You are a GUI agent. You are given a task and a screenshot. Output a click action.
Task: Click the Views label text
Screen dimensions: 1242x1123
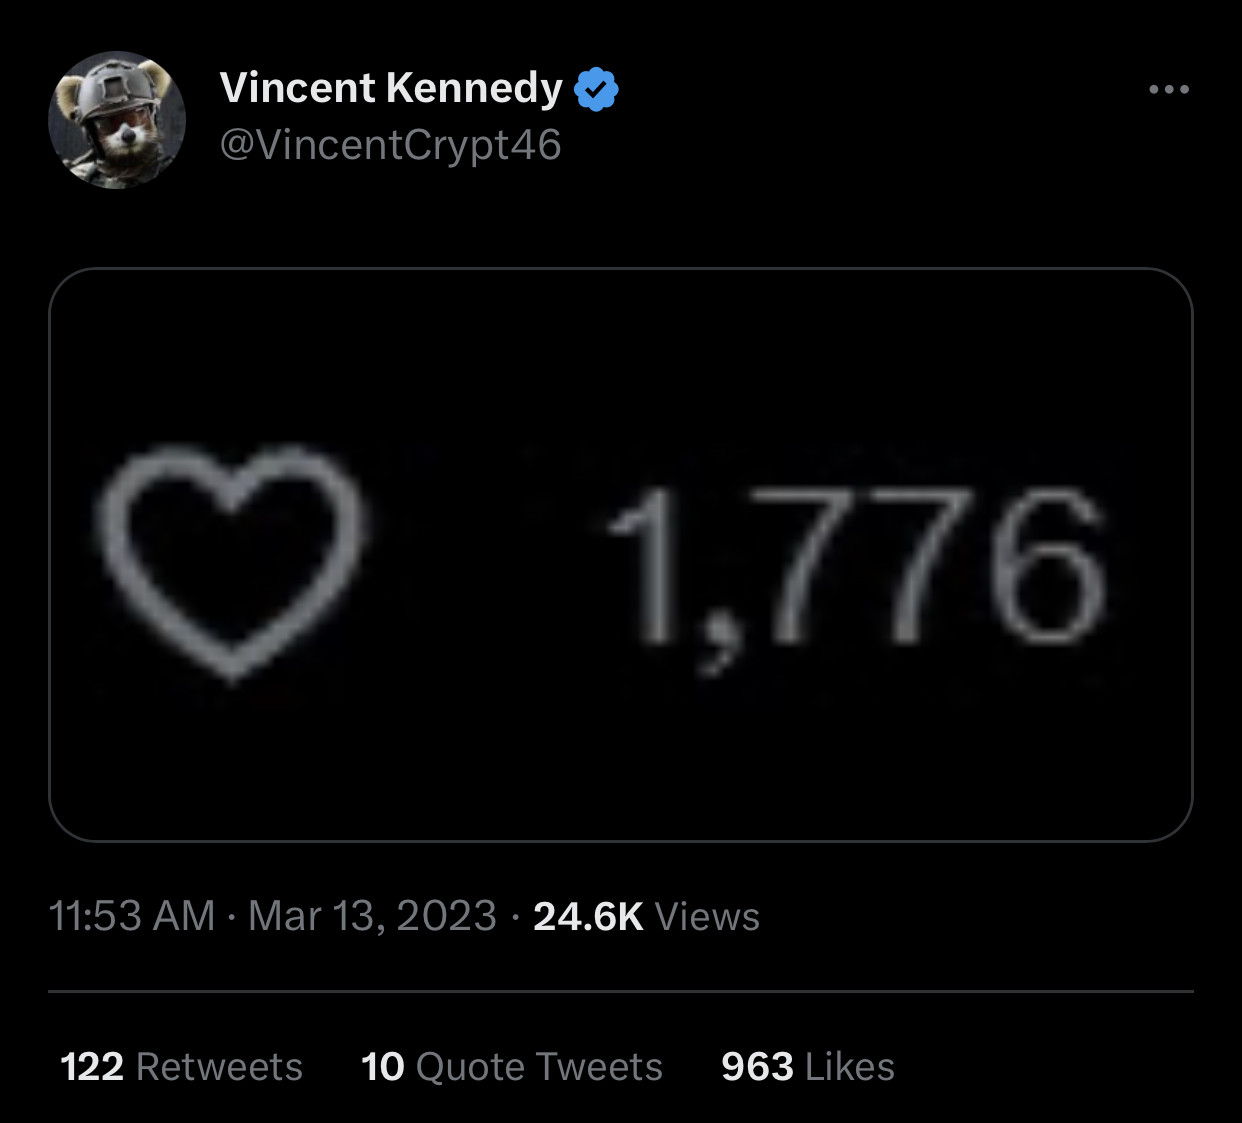pyautogui.click(x=707, y=917)
